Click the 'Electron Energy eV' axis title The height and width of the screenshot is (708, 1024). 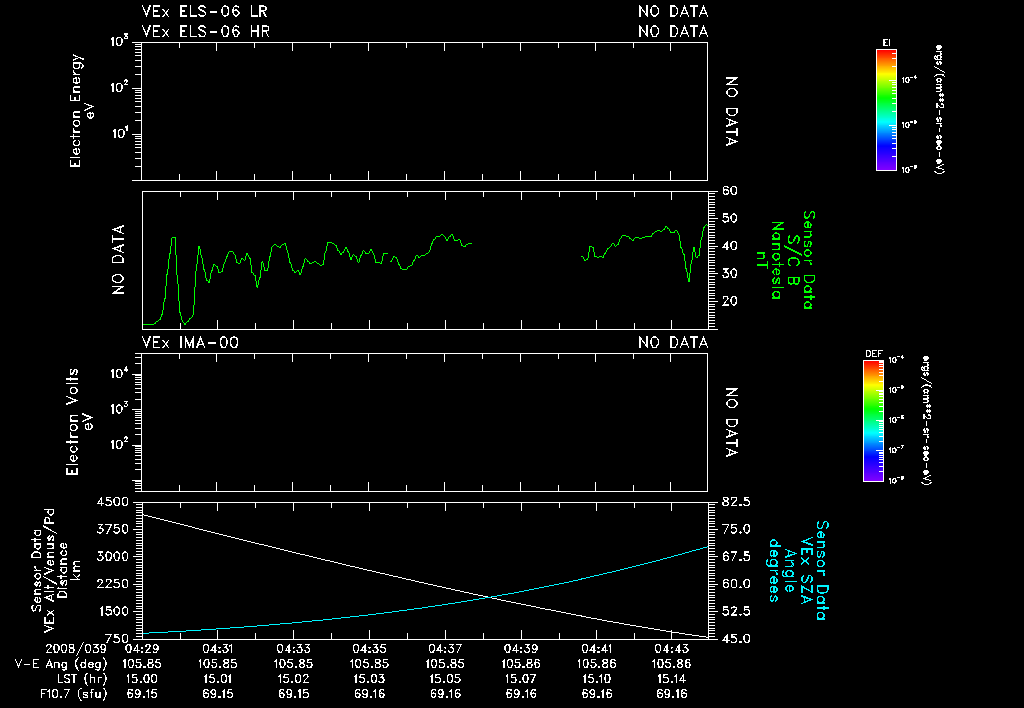tap(82, 111)
